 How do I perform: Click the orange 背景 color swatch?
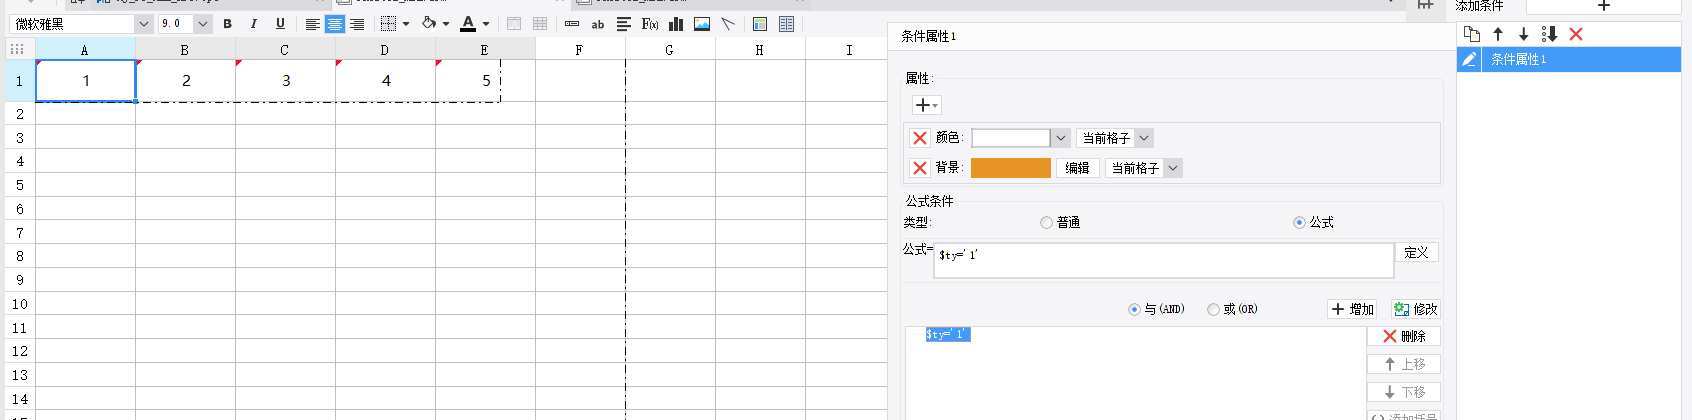(1011, 168)
